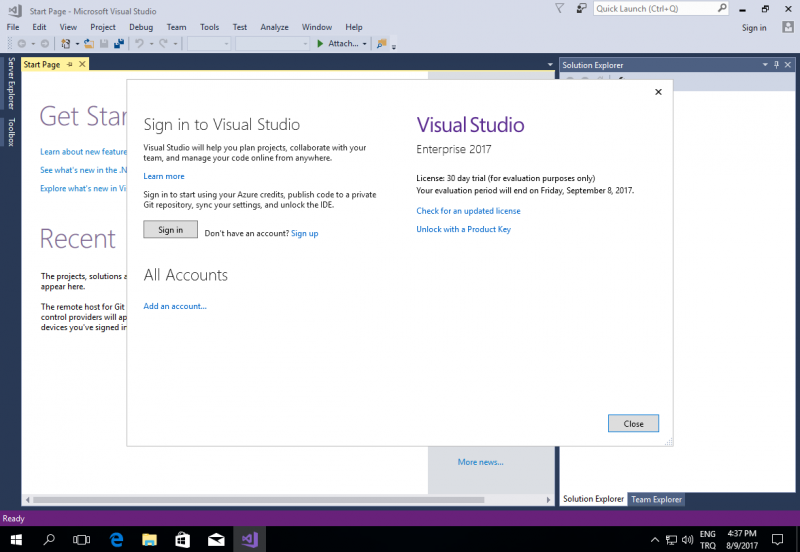This screenshot has height=552, width=800.
Task: Expand the Attach button dropdown arrow
Action: [364, 44]
